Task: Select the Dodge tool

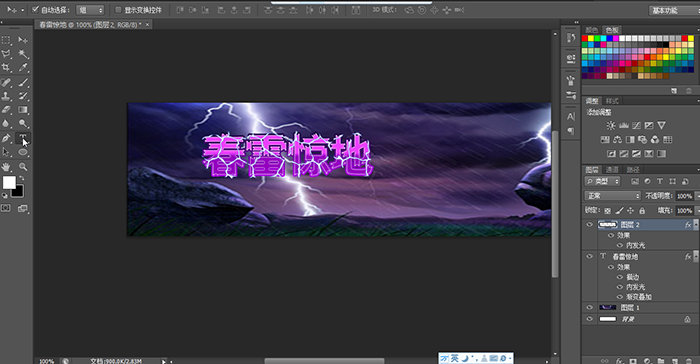Action: pyautogui.click(x=23, y=124)
